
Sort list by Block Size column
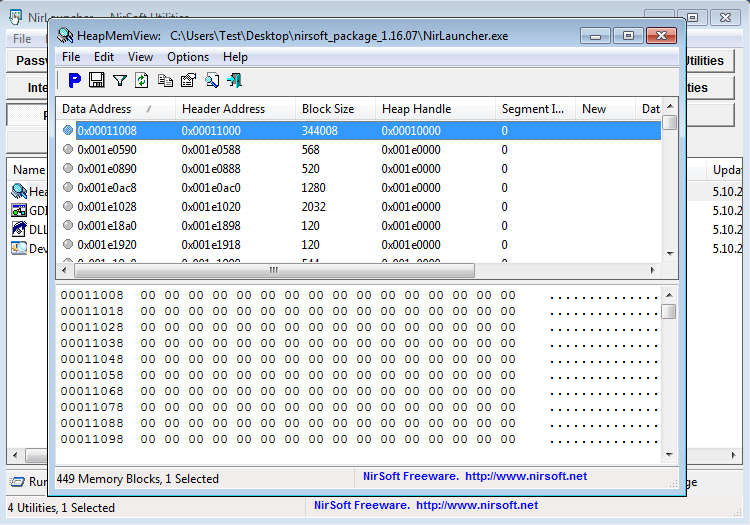coord(327,109)
